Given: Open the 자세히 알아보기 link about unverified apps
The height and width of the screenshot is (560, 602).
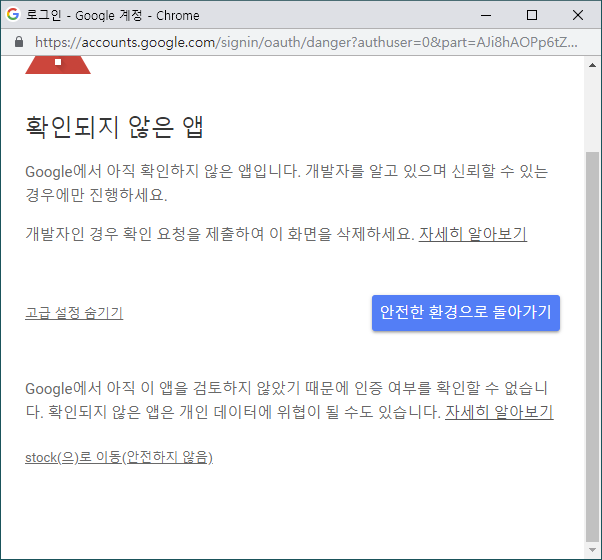Looking at the screenshot, I should click(499, 412).
